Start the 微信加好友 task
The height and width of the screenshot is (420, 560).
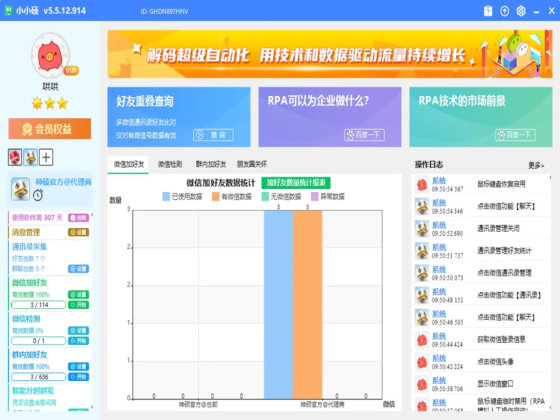pos(78,305)
